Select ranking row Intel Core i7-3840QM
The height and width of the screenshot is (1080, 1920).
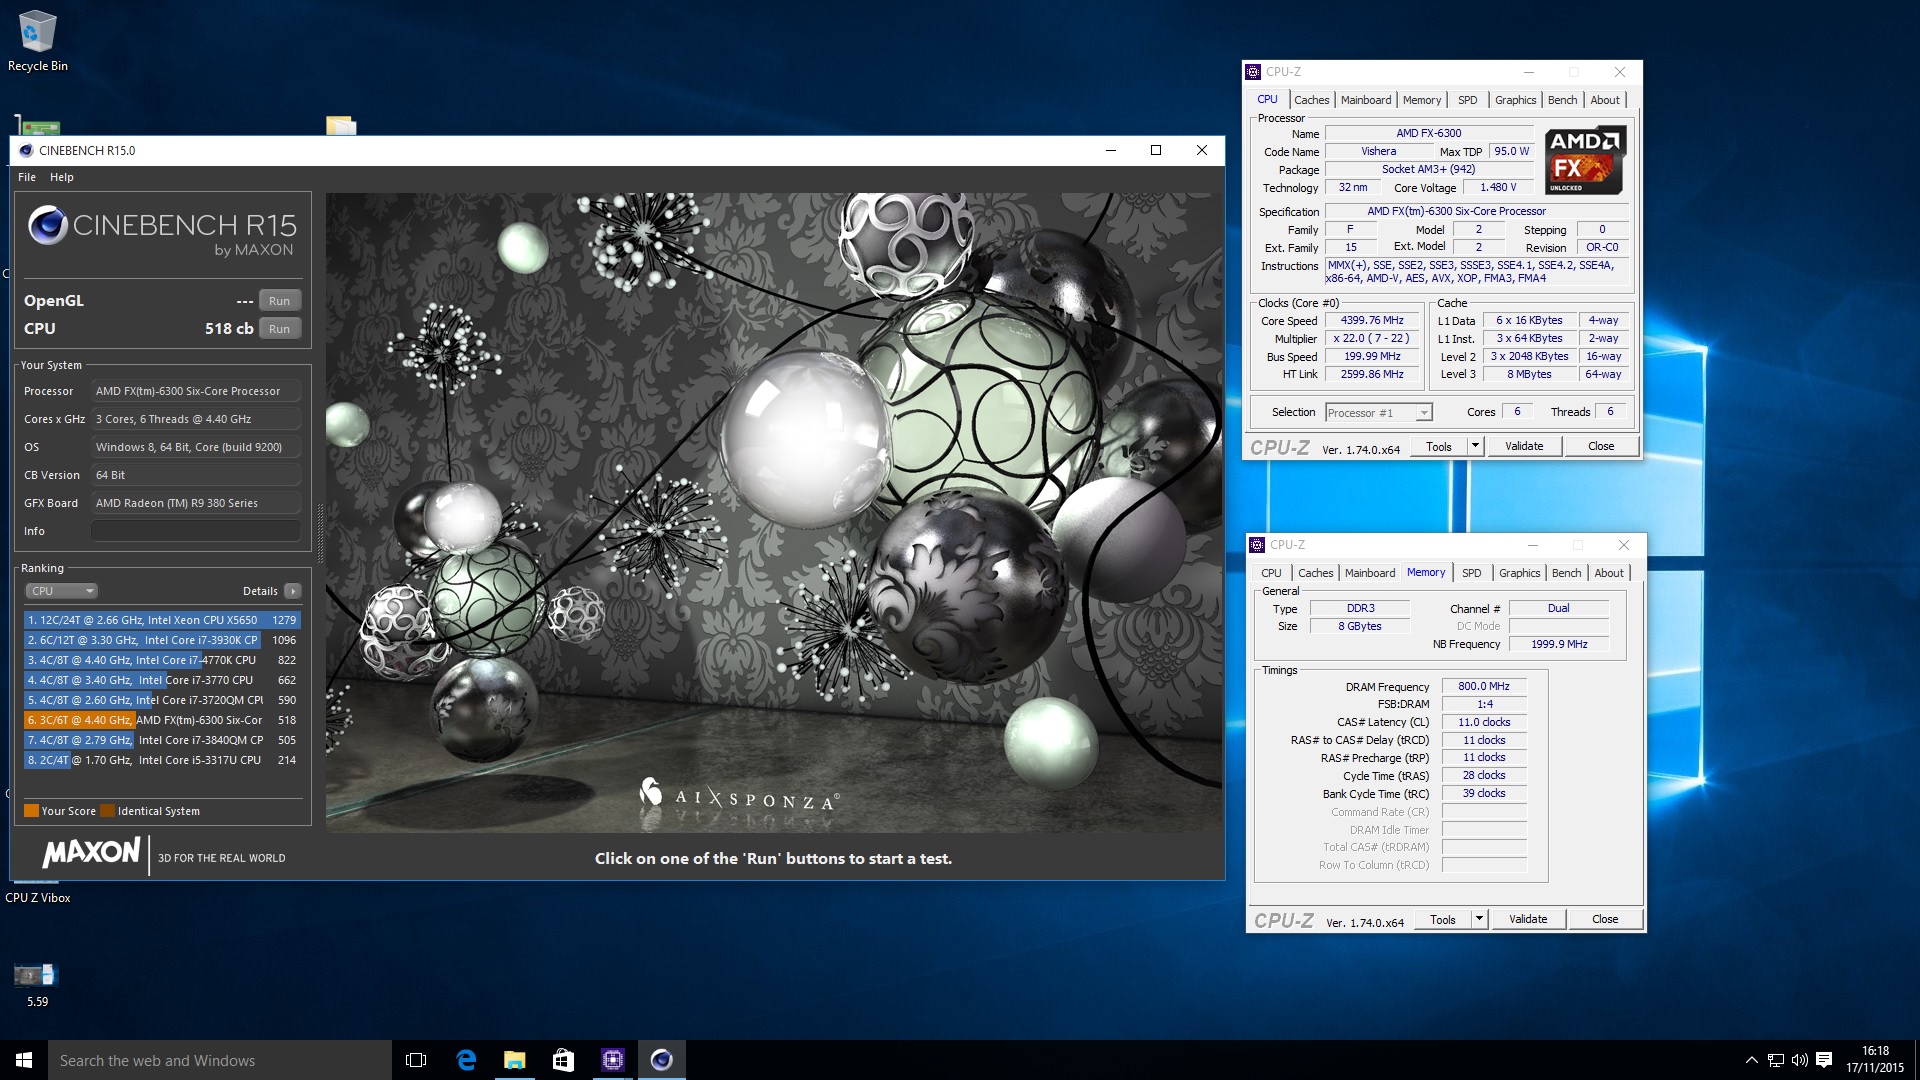click(x=162, y=740)
